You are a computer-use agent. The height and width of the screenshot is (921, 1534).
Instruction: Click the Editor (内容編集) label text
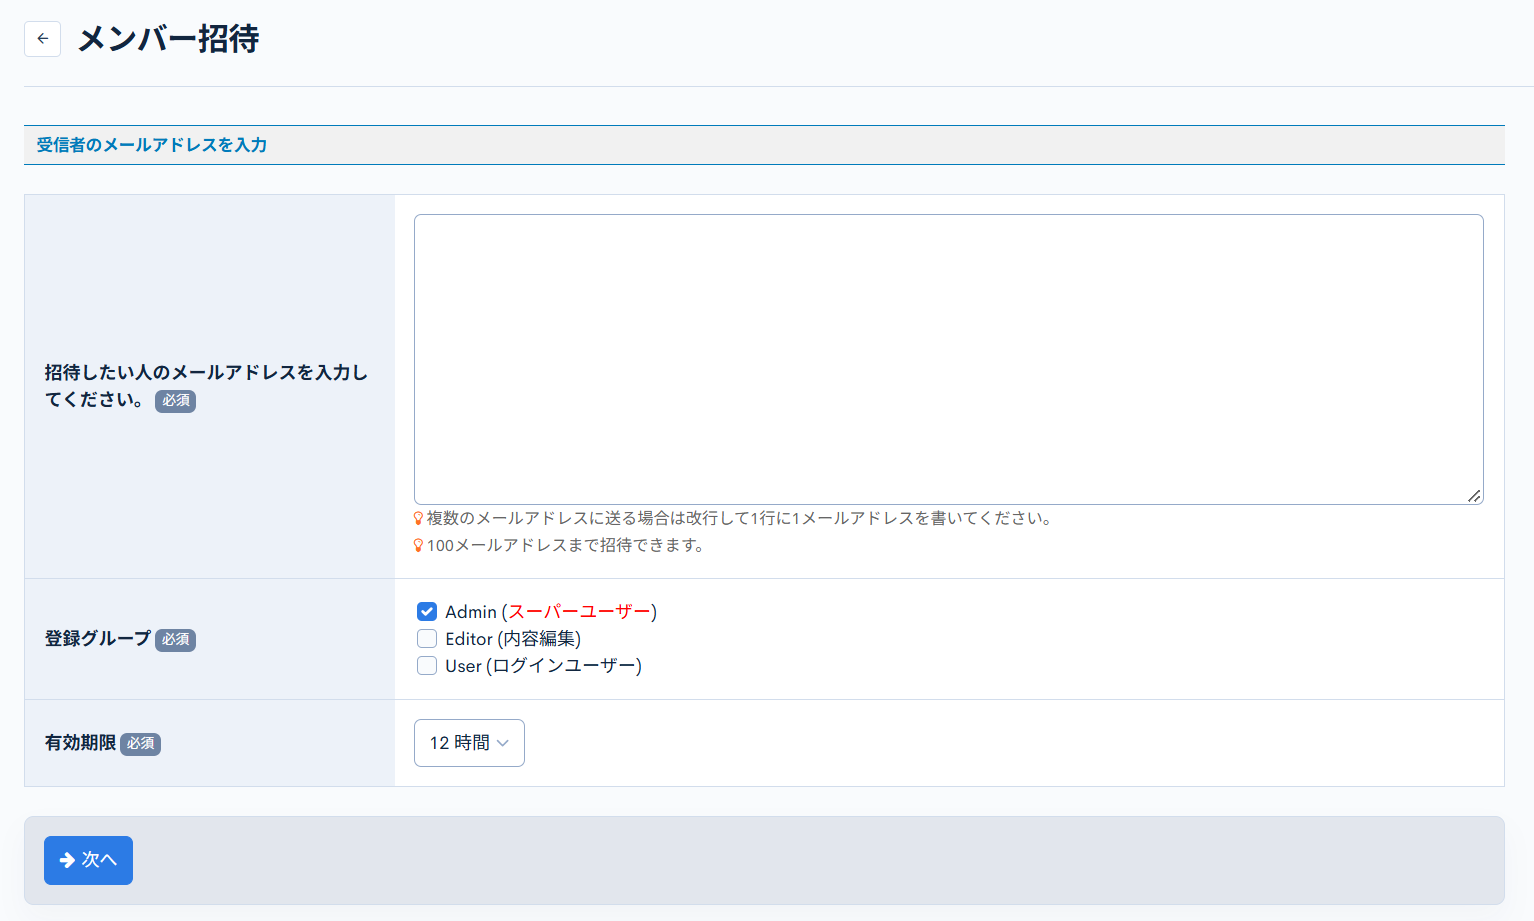513,639
